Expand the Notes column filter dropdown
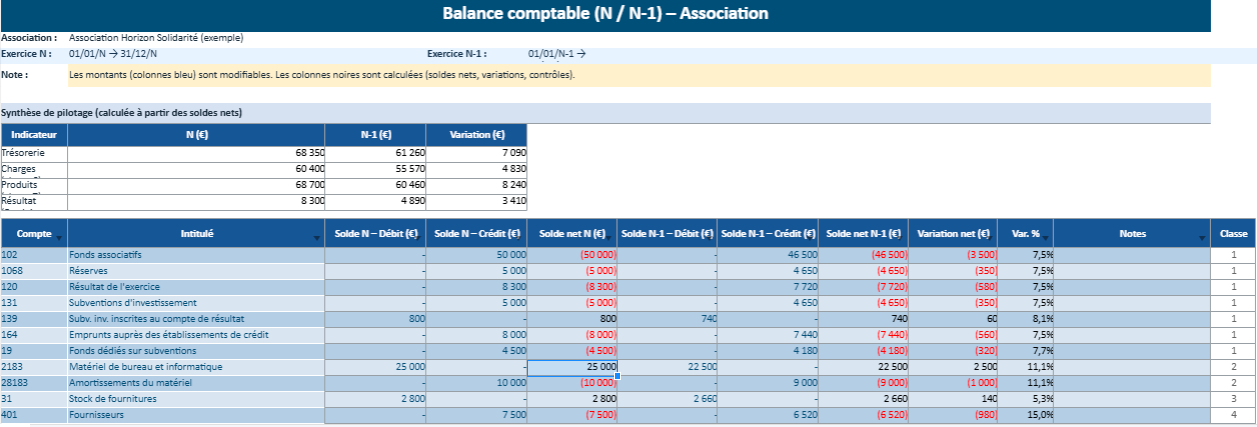This screenshot has height=427, width=1257. pyautogui.click(x=1203, y=238)
